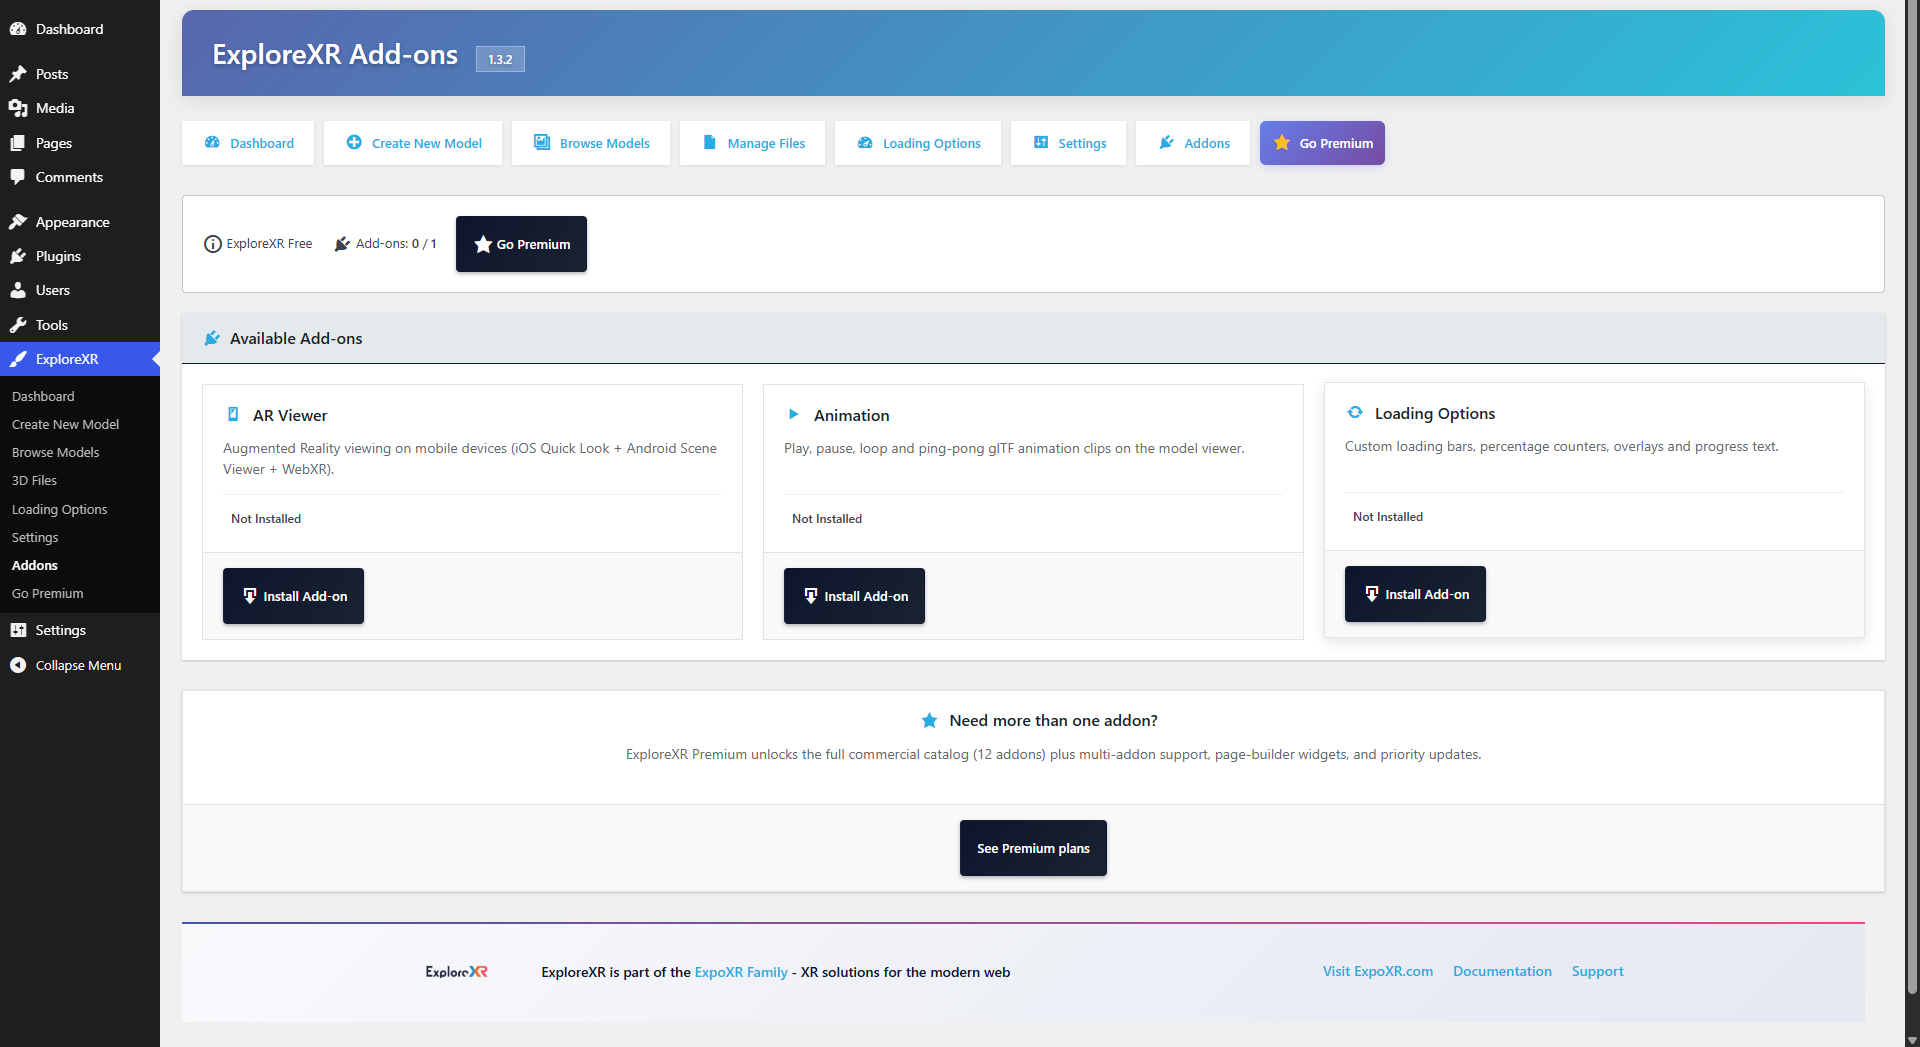Open Media in the WordPress menu
The width and height of the screenshot is (1920, 1047).
click(x=80, y=108)
